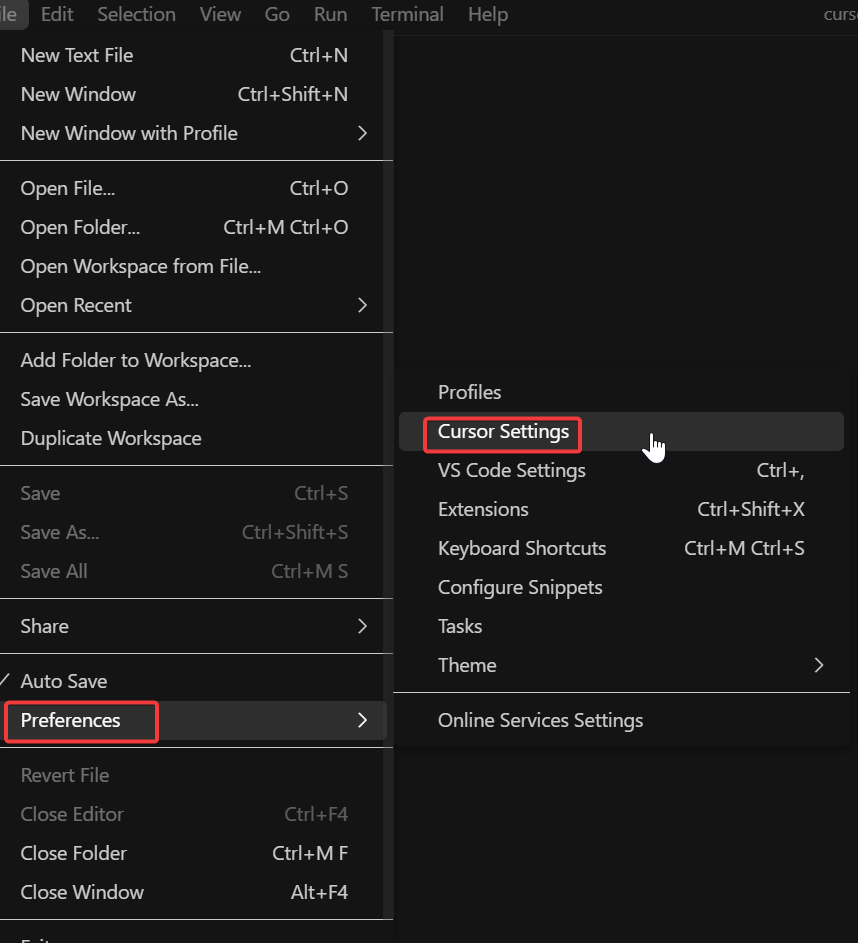The height and width of the screenshot is (943, 858).
Task: Select Open Folder... entry
Action: [x=80, y=228]
